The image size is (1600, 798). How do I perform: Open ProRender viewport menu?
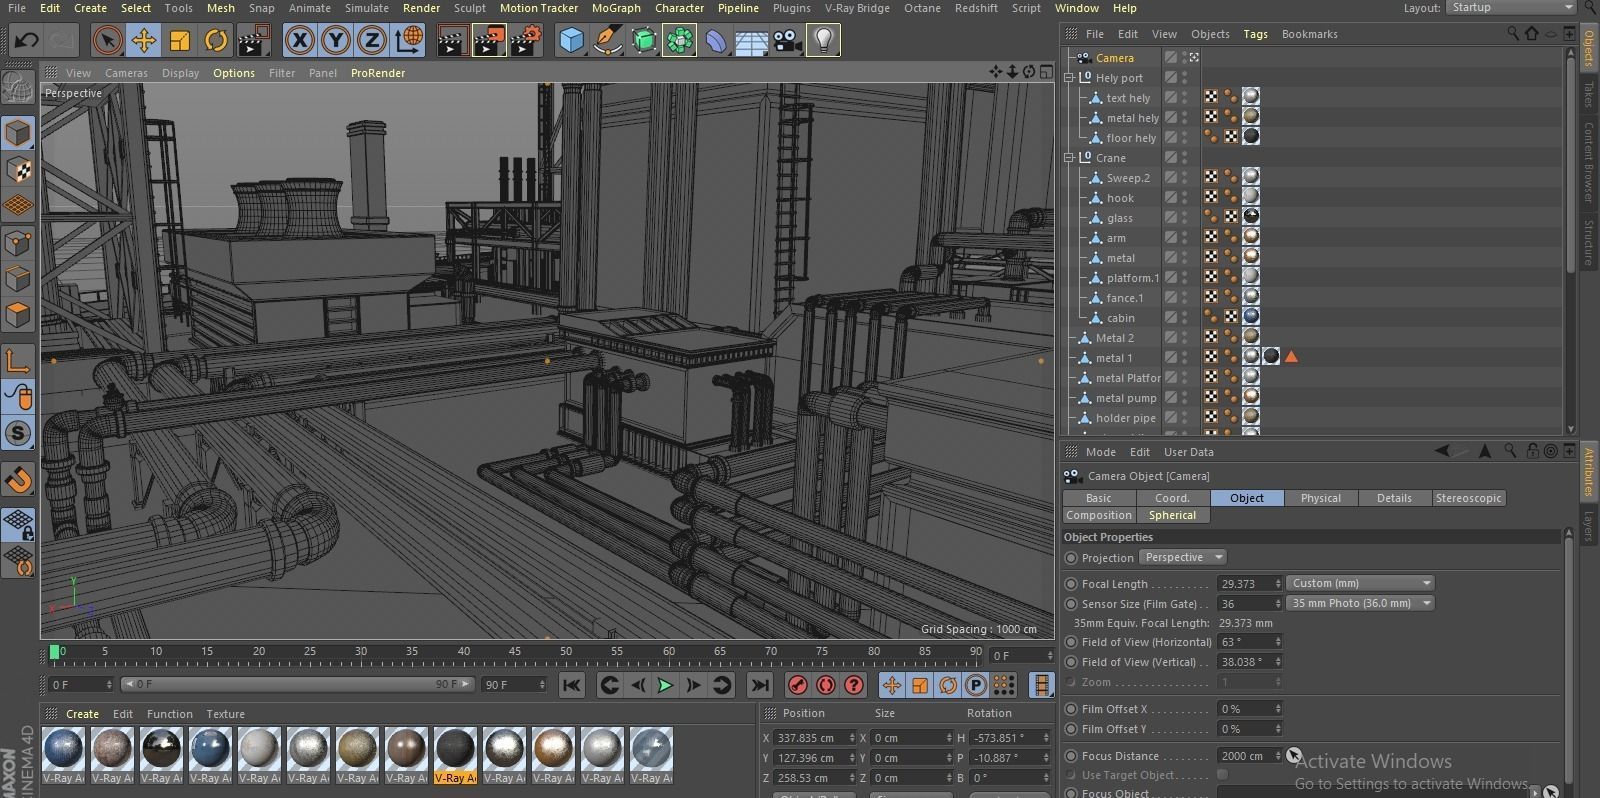tap(378, 73)
